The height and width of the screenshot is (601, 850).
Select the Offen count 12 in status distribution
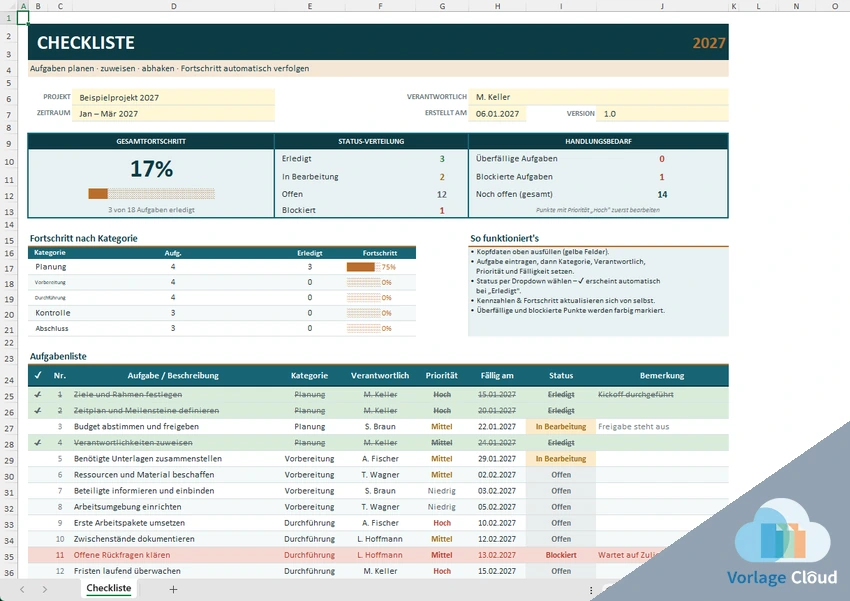442,195
